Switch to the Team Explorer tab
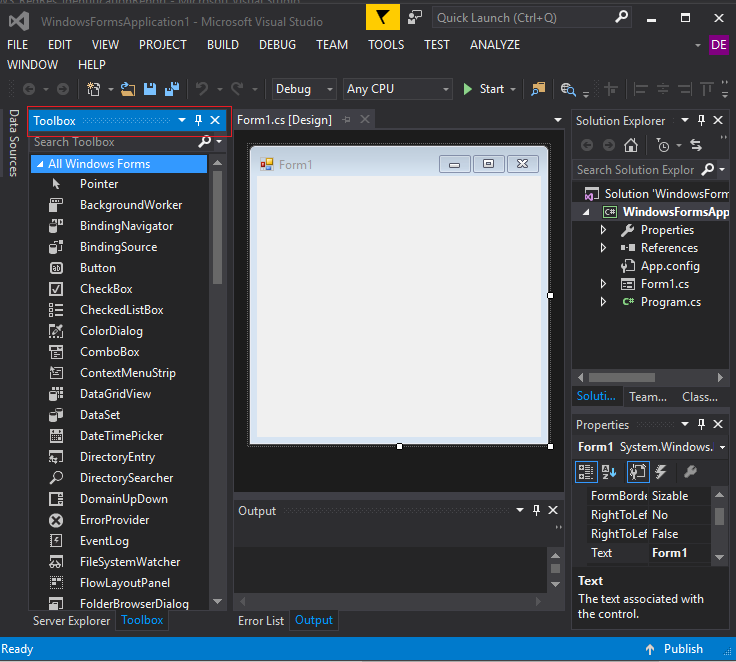The width and height of the screenshot is (736, 662). pyautogui.click(x=648, y=397)
